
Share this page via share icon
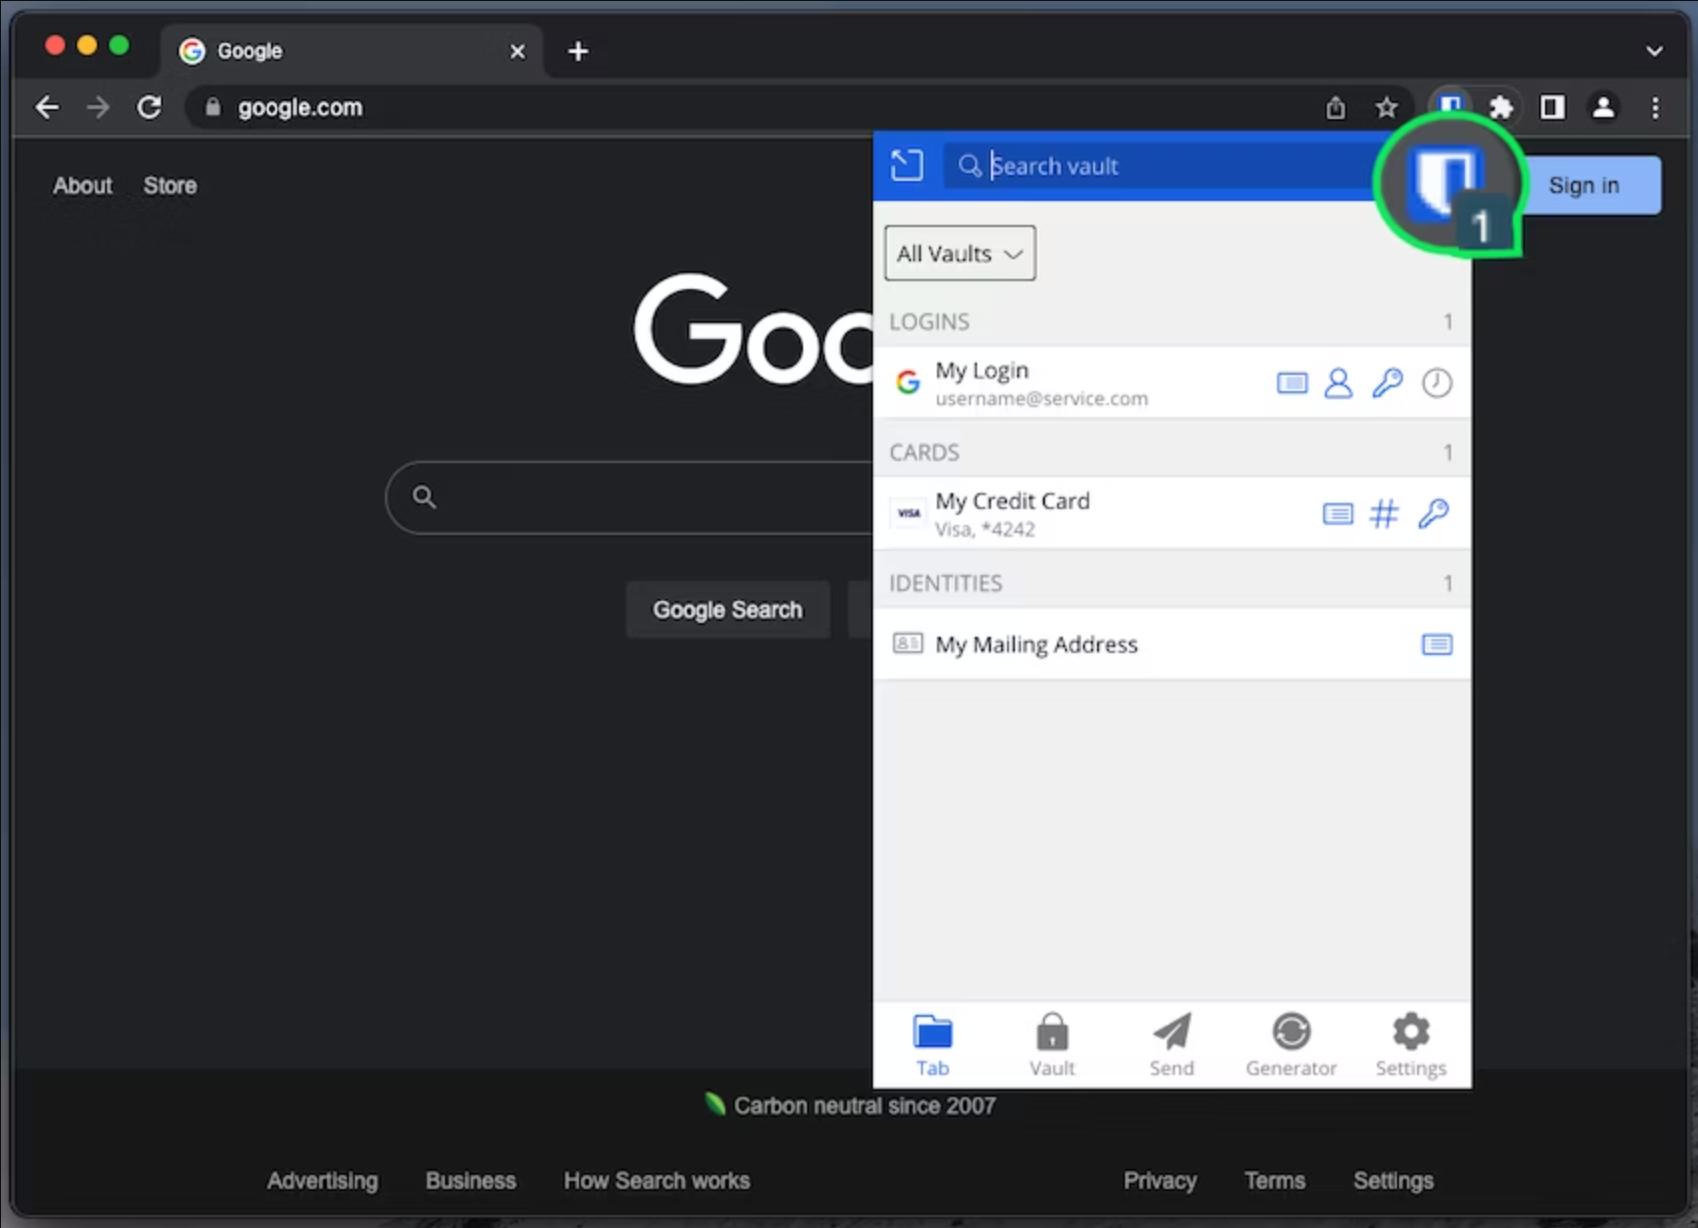click(x=1335, y=107)
